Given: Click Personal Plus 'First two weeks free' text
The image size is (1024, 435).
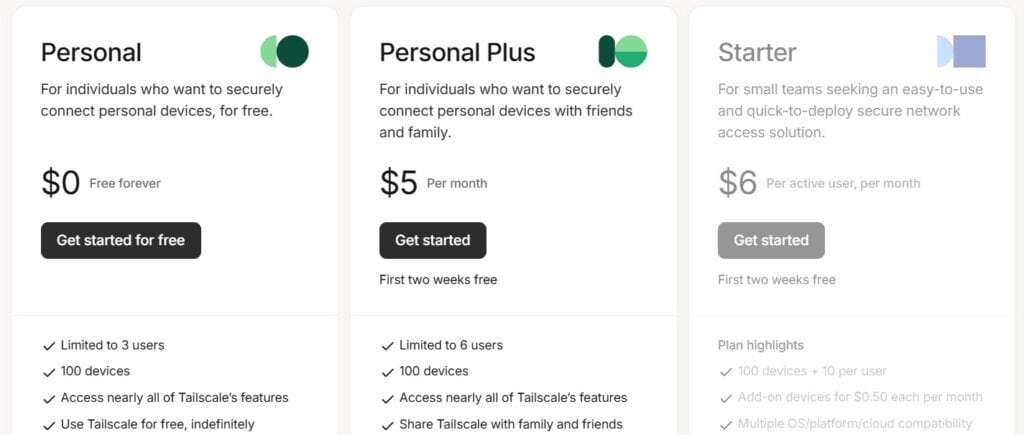Looking at the screenshot, I should pyautogui.click(x=438, y=280).
